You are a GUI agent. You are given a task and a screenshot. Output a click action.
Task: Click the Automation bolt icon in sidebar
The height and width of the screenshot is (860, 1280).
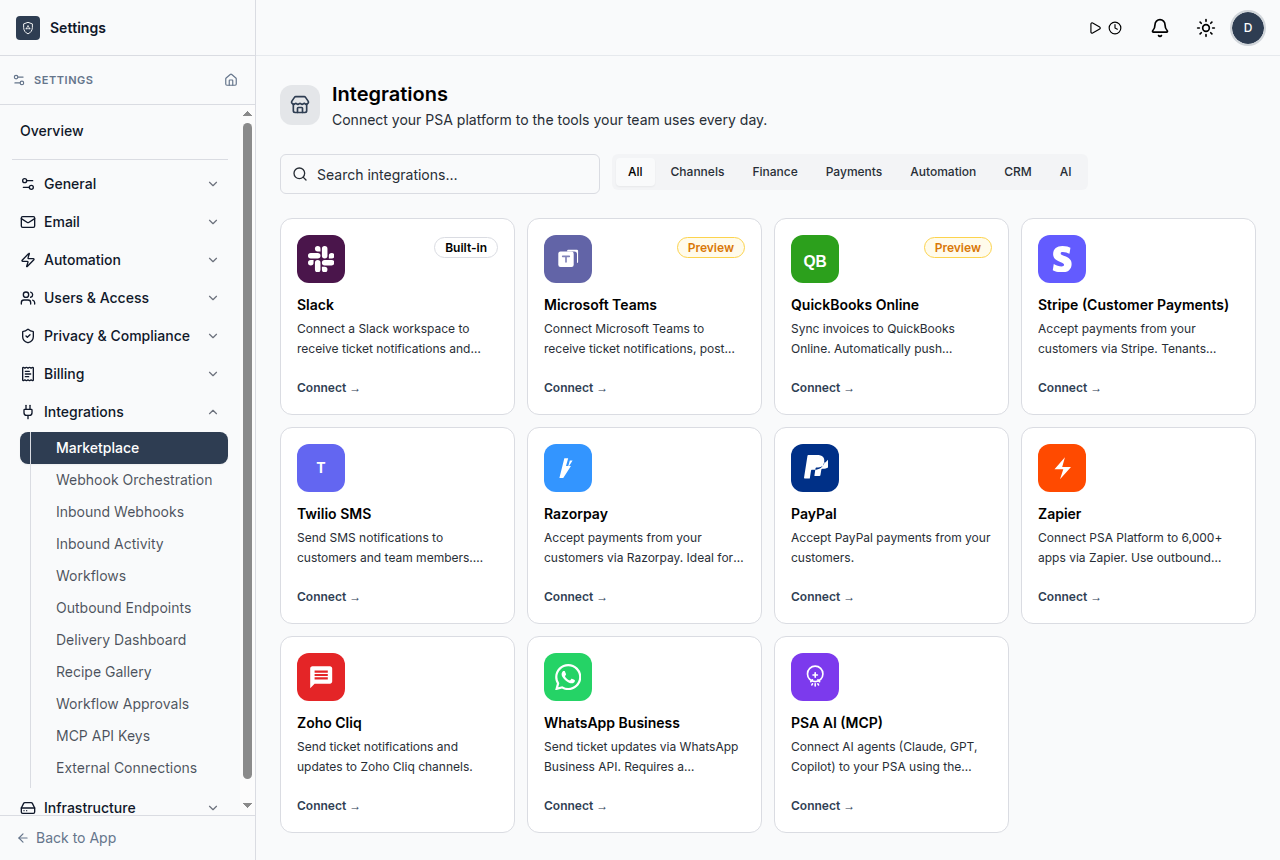pos(28,260)
